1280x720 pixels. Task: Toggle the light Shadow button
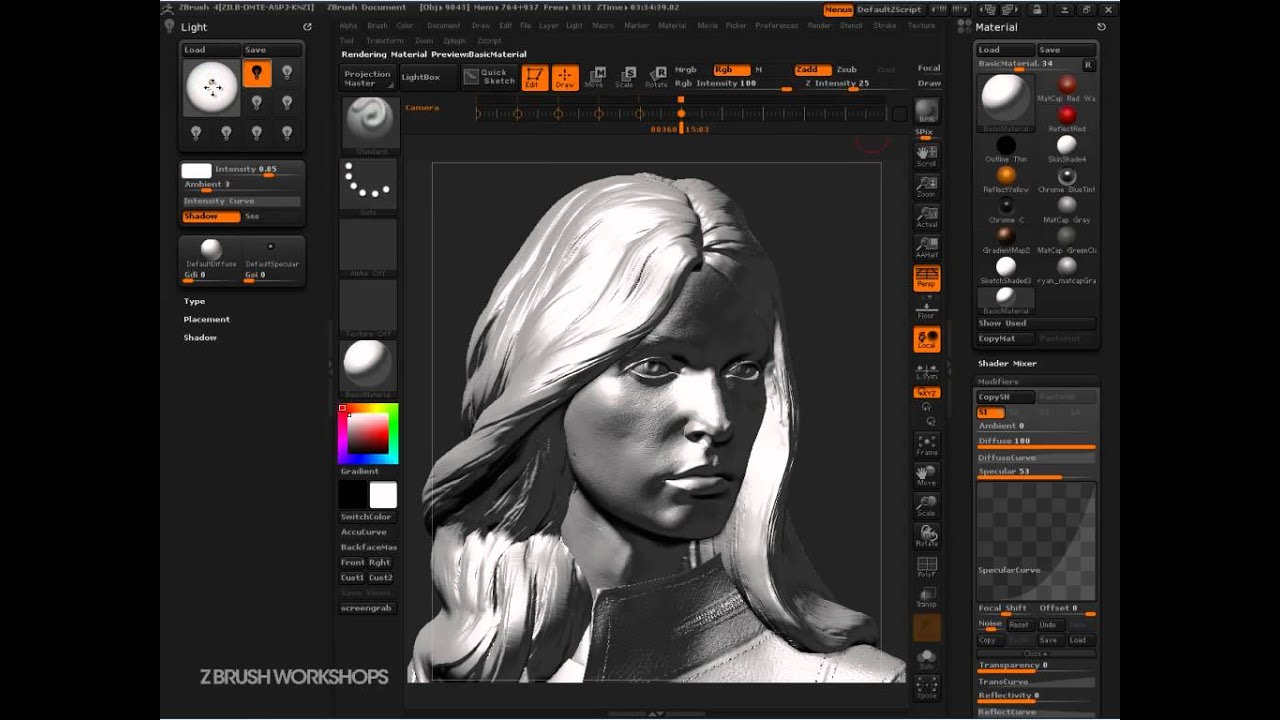click(211, 217)
